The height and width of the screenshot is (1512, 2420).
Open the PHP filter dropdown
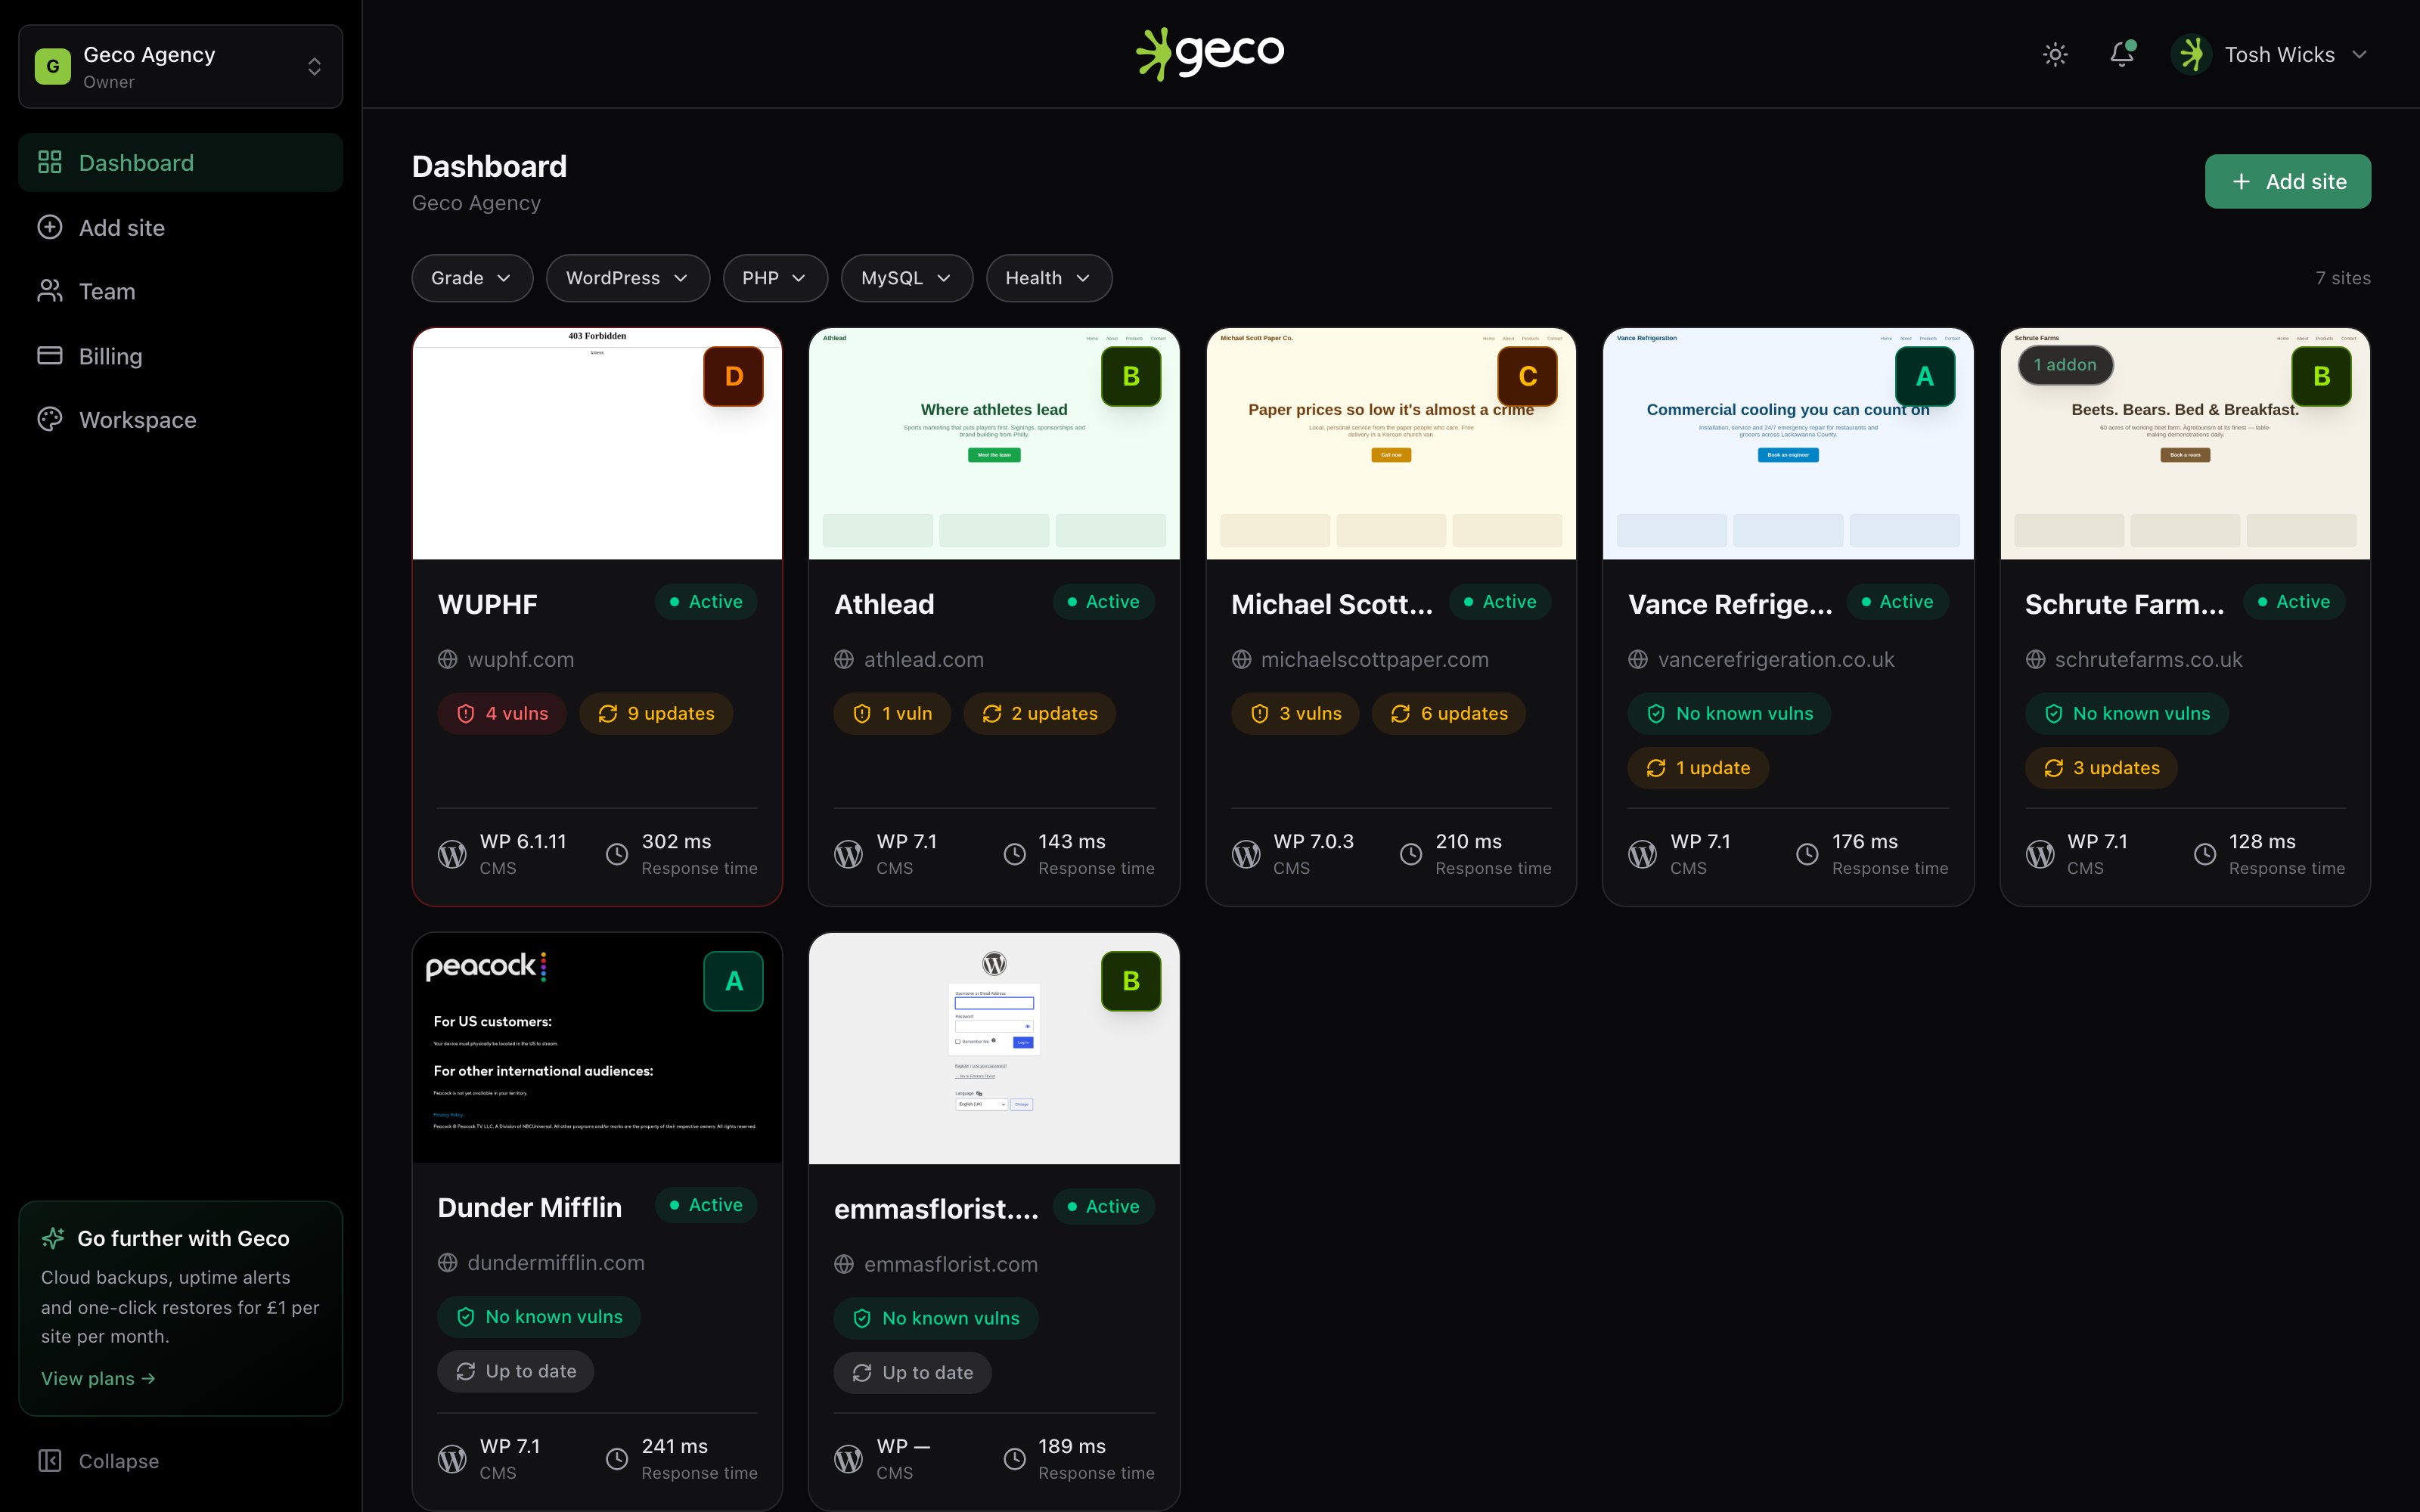click(x=775, y=278)
